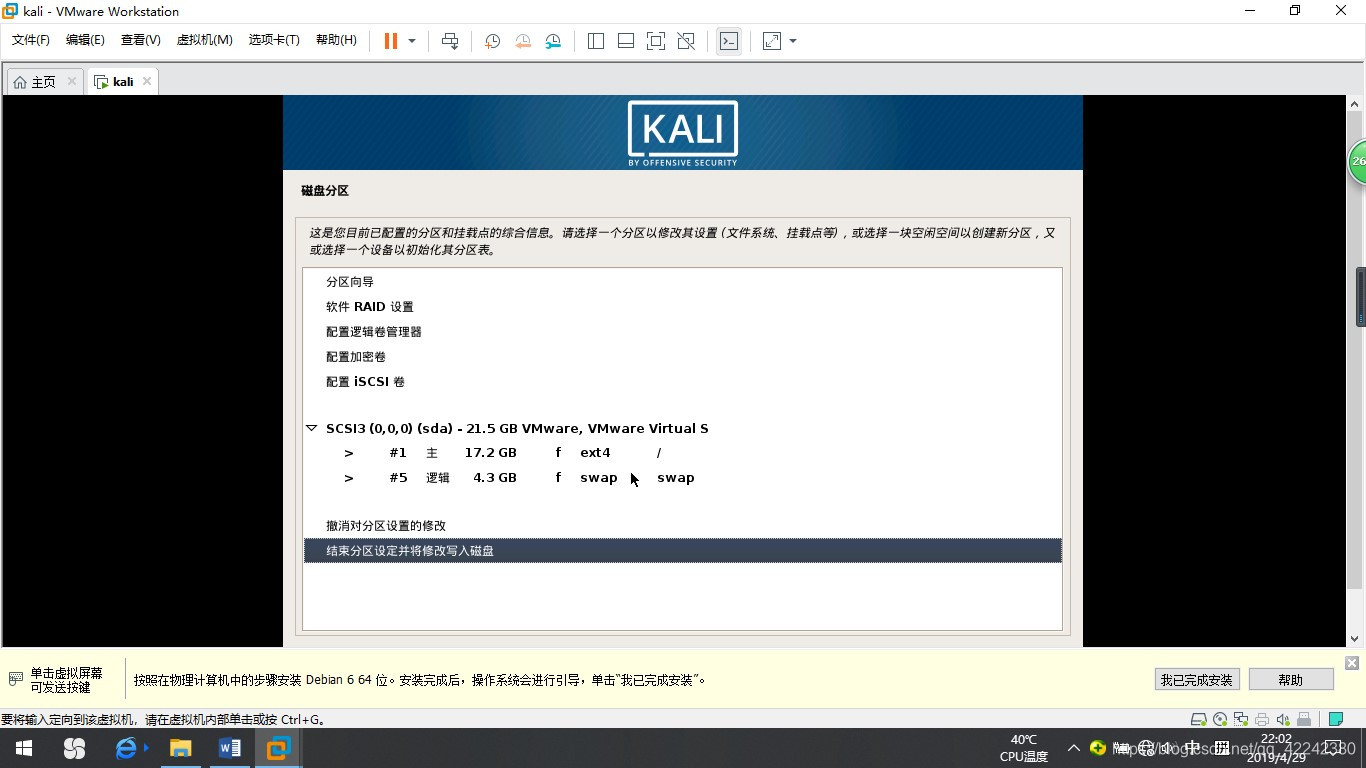
Task: Click the 我已完成安装 button
Action: 1197,680
